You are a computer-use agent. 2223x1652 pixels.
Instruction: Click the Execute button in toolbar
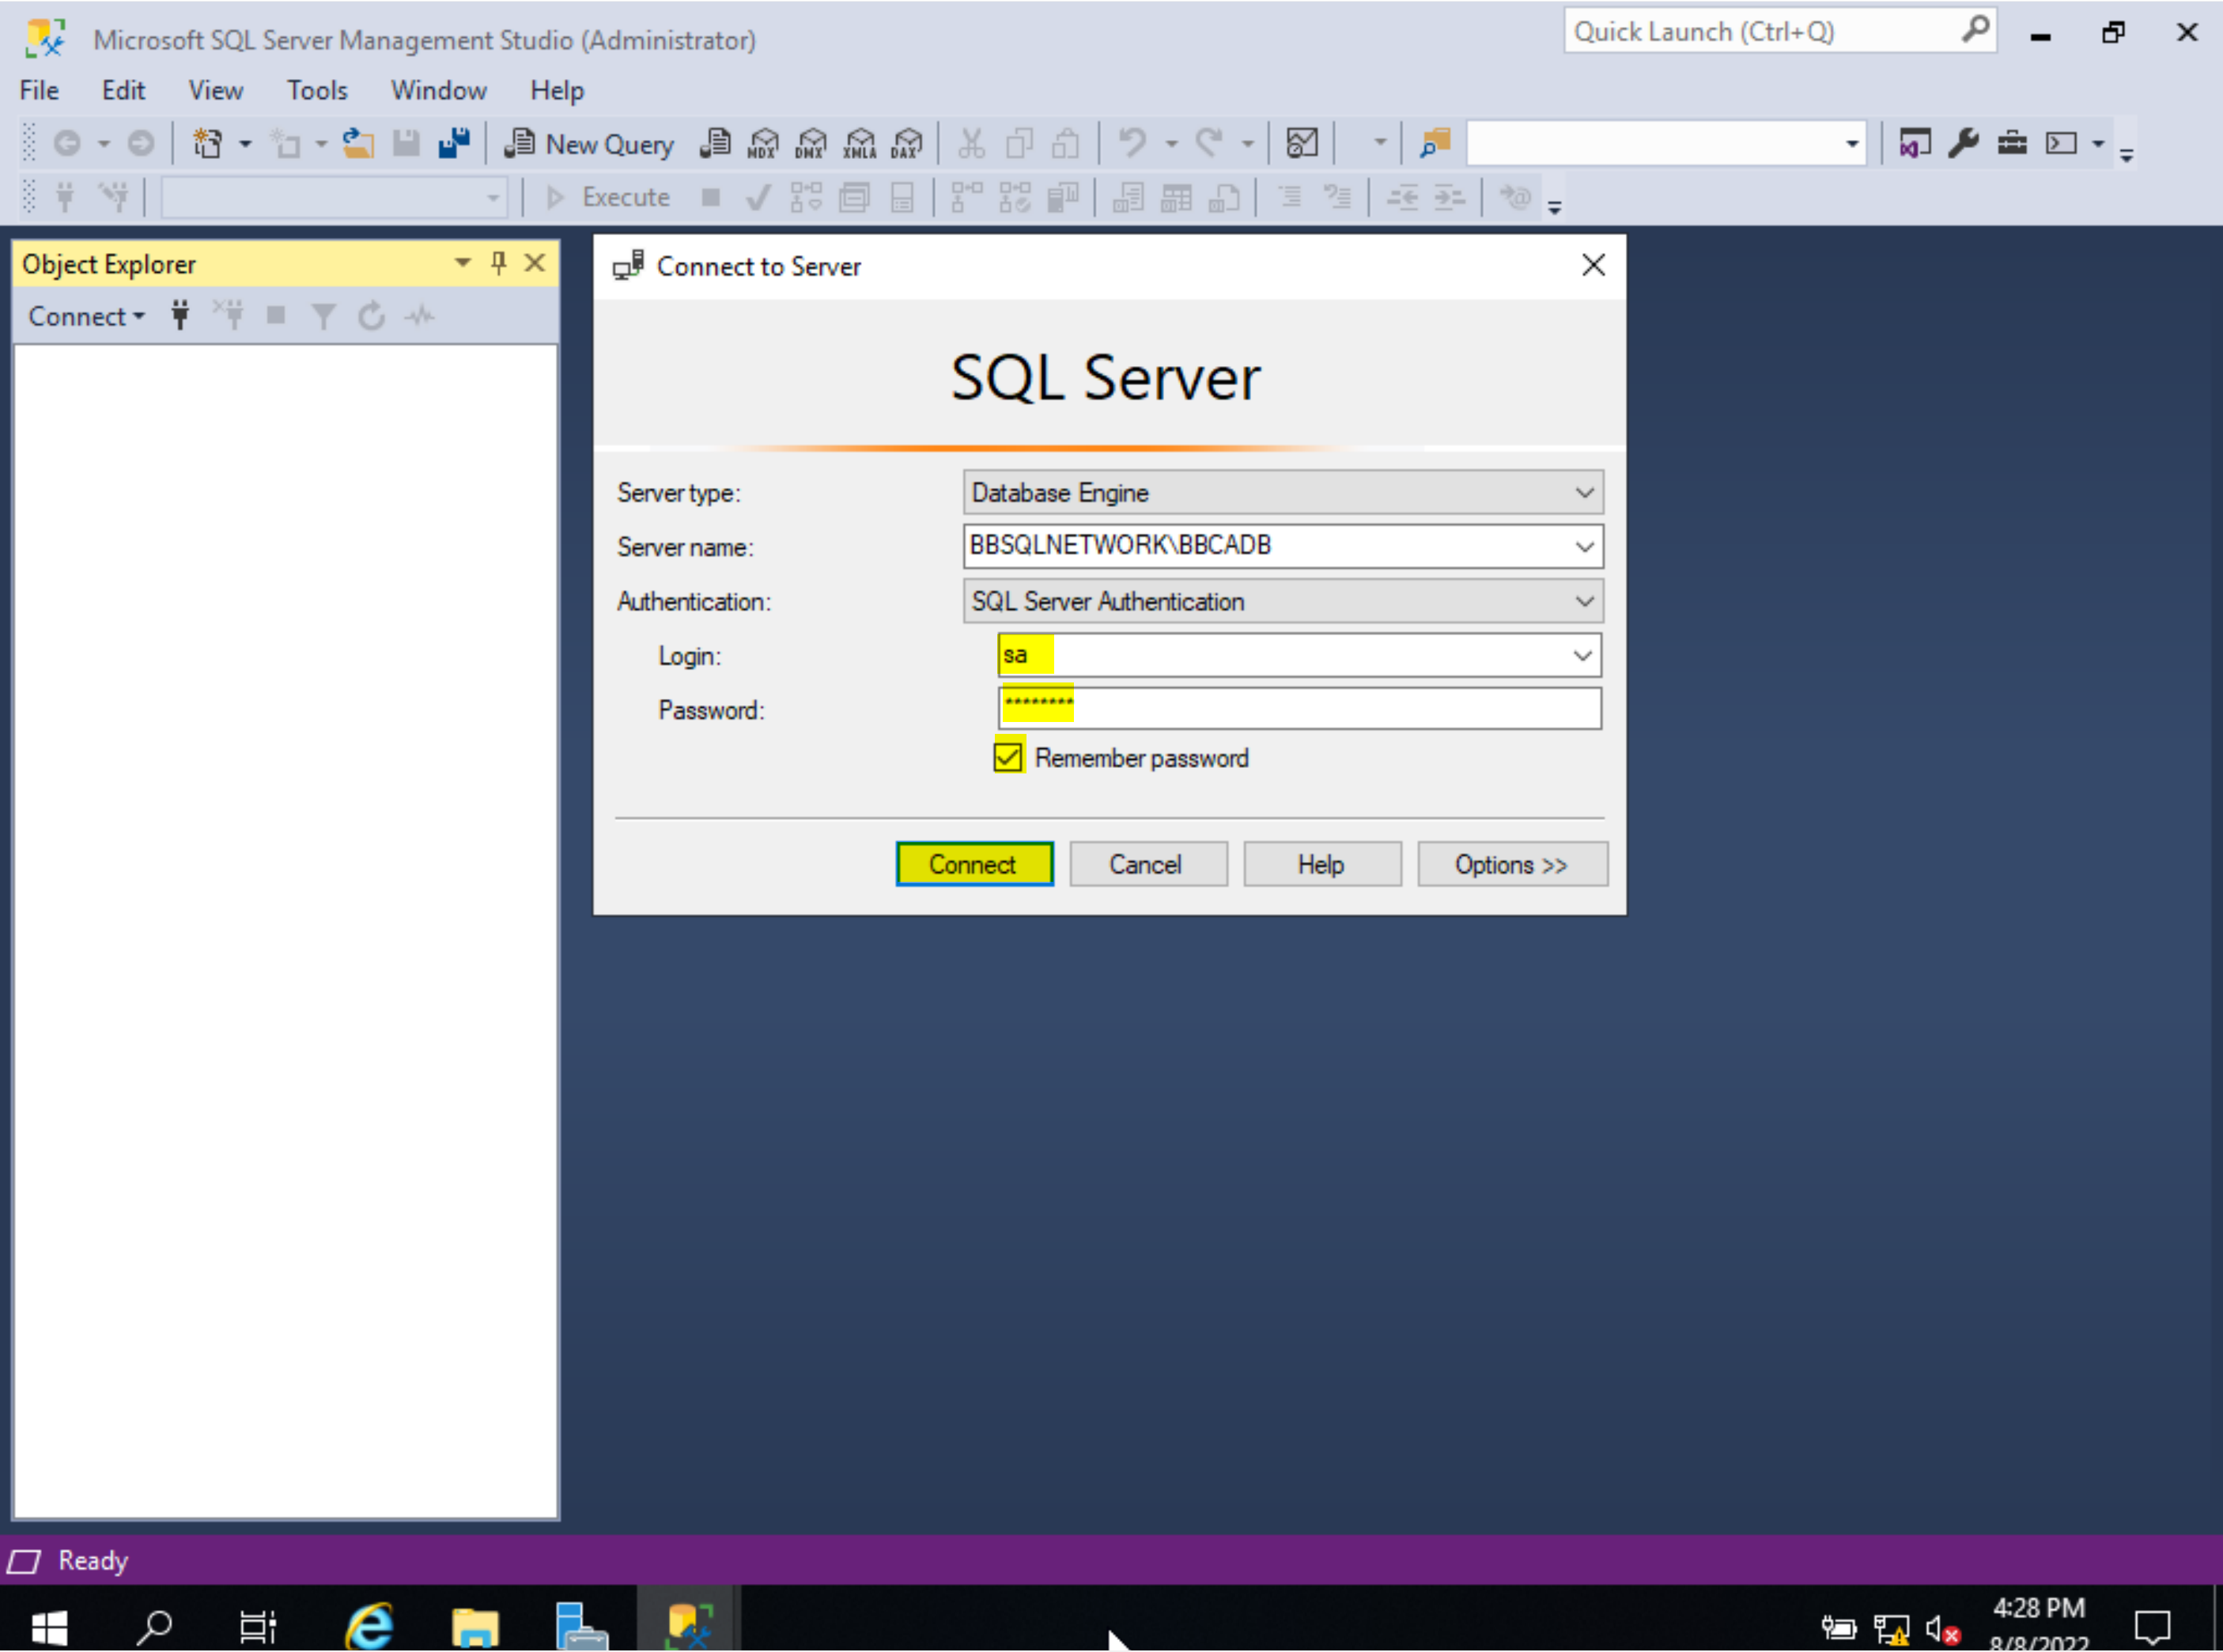608,197
